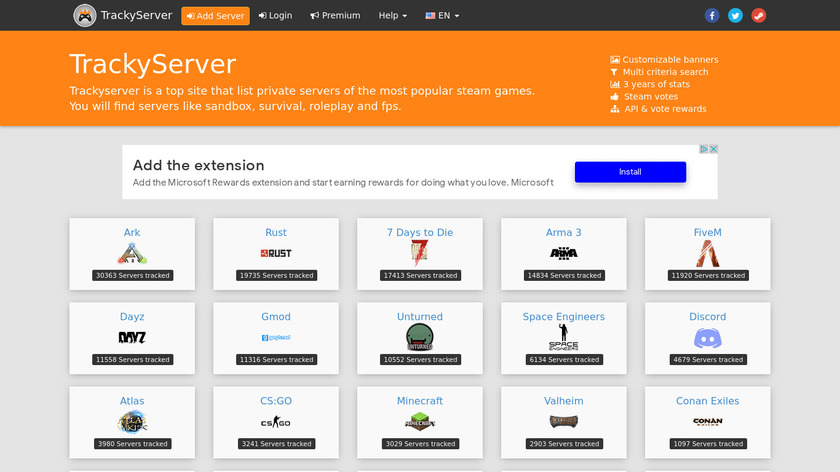Viewport: 840px width, 472px height.
Task: Click the 3029 Servers tracked badge
Action: tap(421, 444)
